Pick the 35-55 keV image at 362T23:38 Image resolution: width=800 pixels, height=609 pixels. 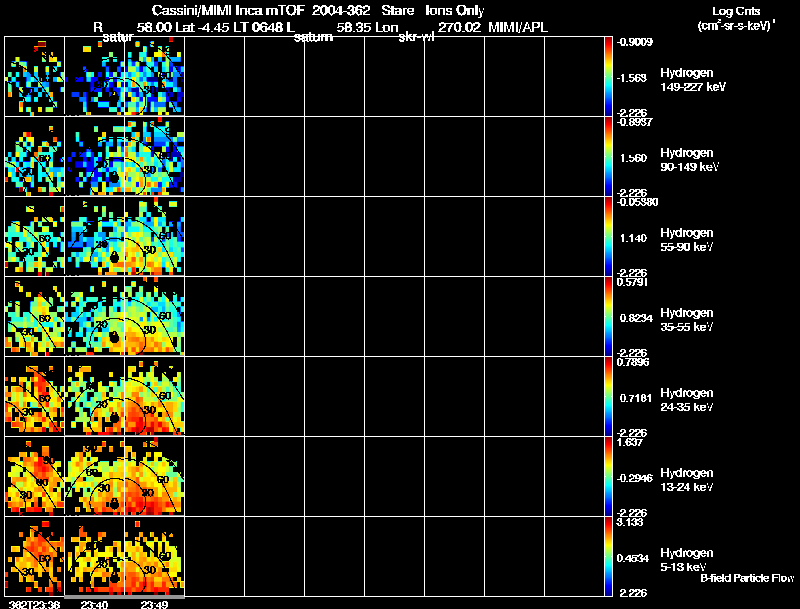click(x=35, y=316)
